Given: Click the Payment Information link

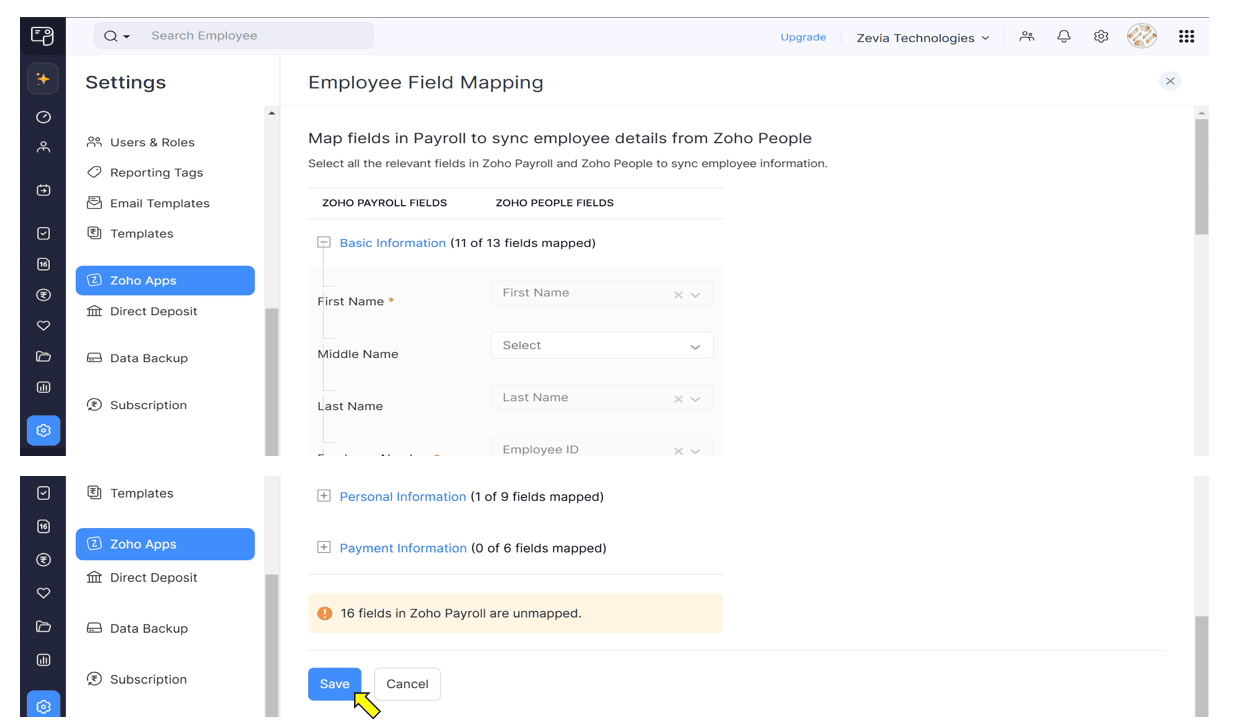Looking at the screenshot, I should click(x=403, y=548).
